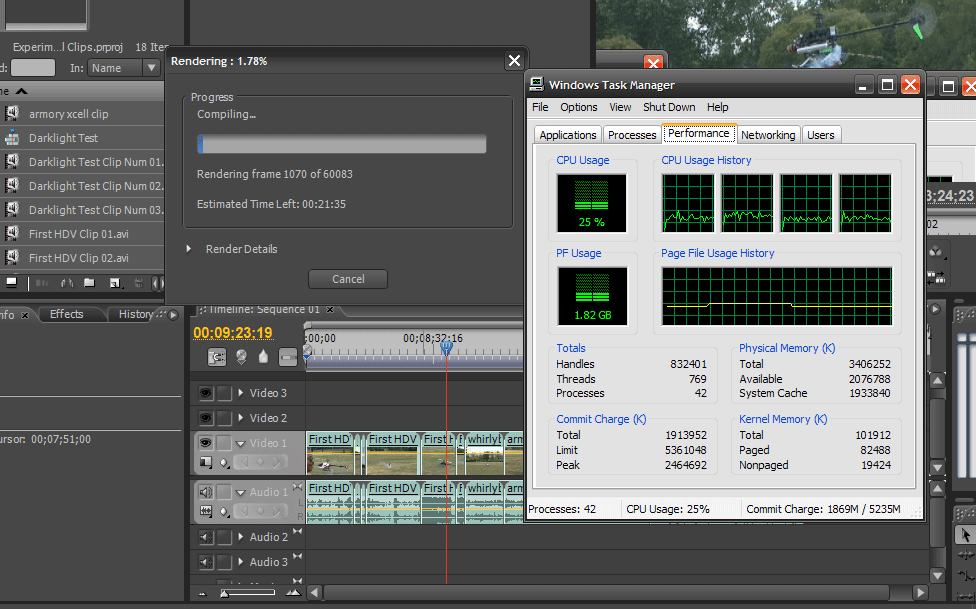Click the timeline current timecode 00;09;23;19
Viewport: 976px width, 609px height.
(x=232, y=333)
